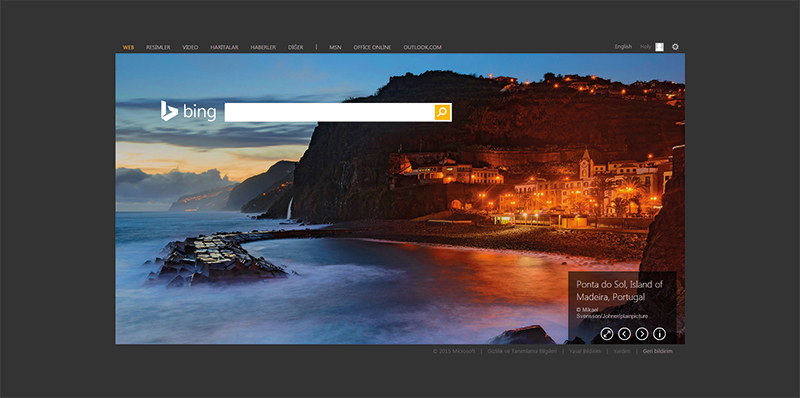This screenshot has width=800, height=398.
Task: Click the orange search magnifier button
Action: click(x=442, y=112)
